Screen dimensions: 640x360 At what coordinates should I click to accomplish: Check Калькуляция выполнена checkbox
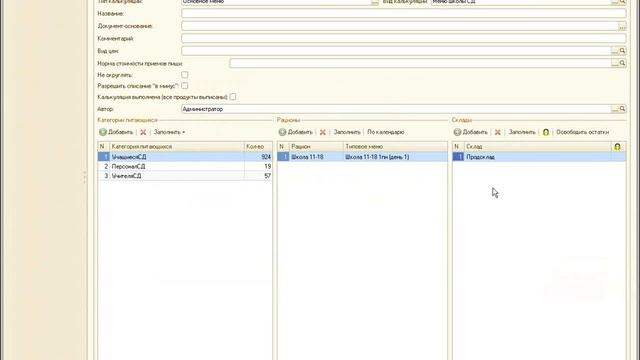[233, 97]
